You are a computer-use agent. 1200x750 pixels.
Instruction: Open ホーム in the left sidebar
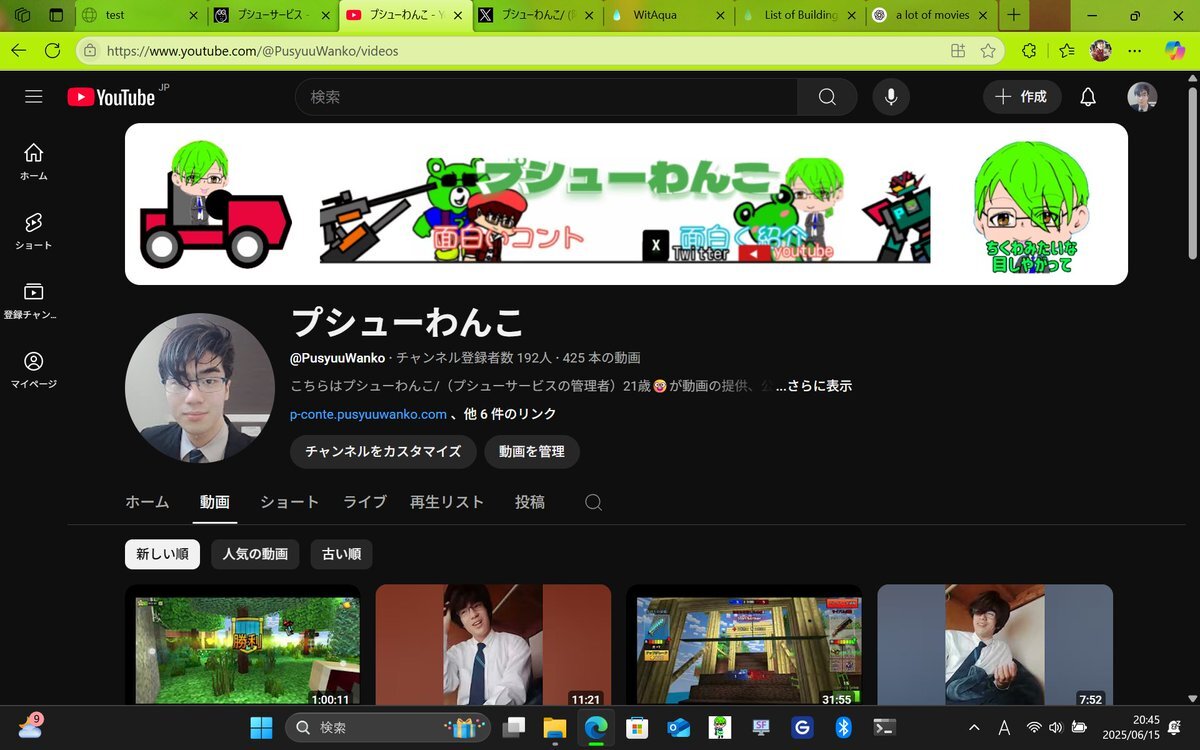(34, 161)
